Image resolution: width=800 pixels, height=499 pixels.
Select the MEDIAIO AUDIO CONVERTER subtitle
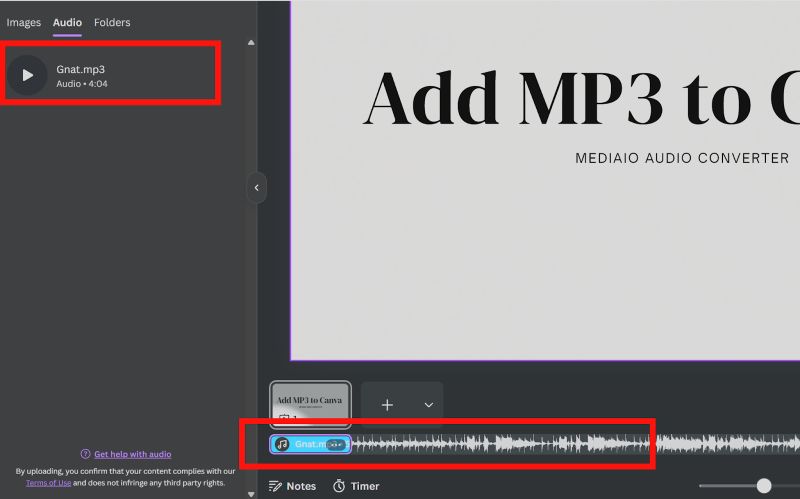pos(682,158)
